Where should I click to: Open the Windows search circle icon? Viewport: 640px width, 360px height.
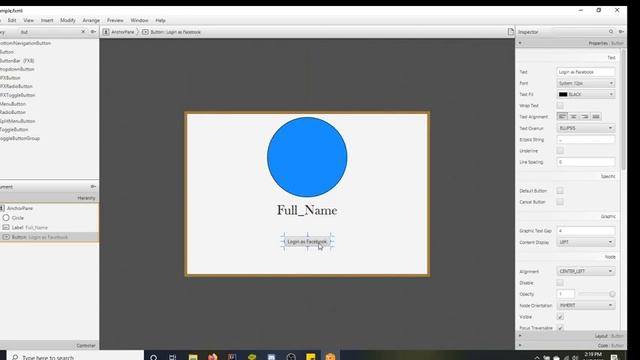point(153,357)
